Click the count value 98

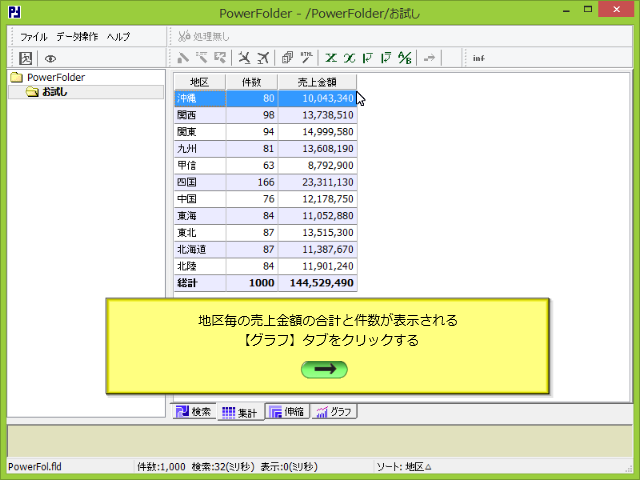[252, 115]
